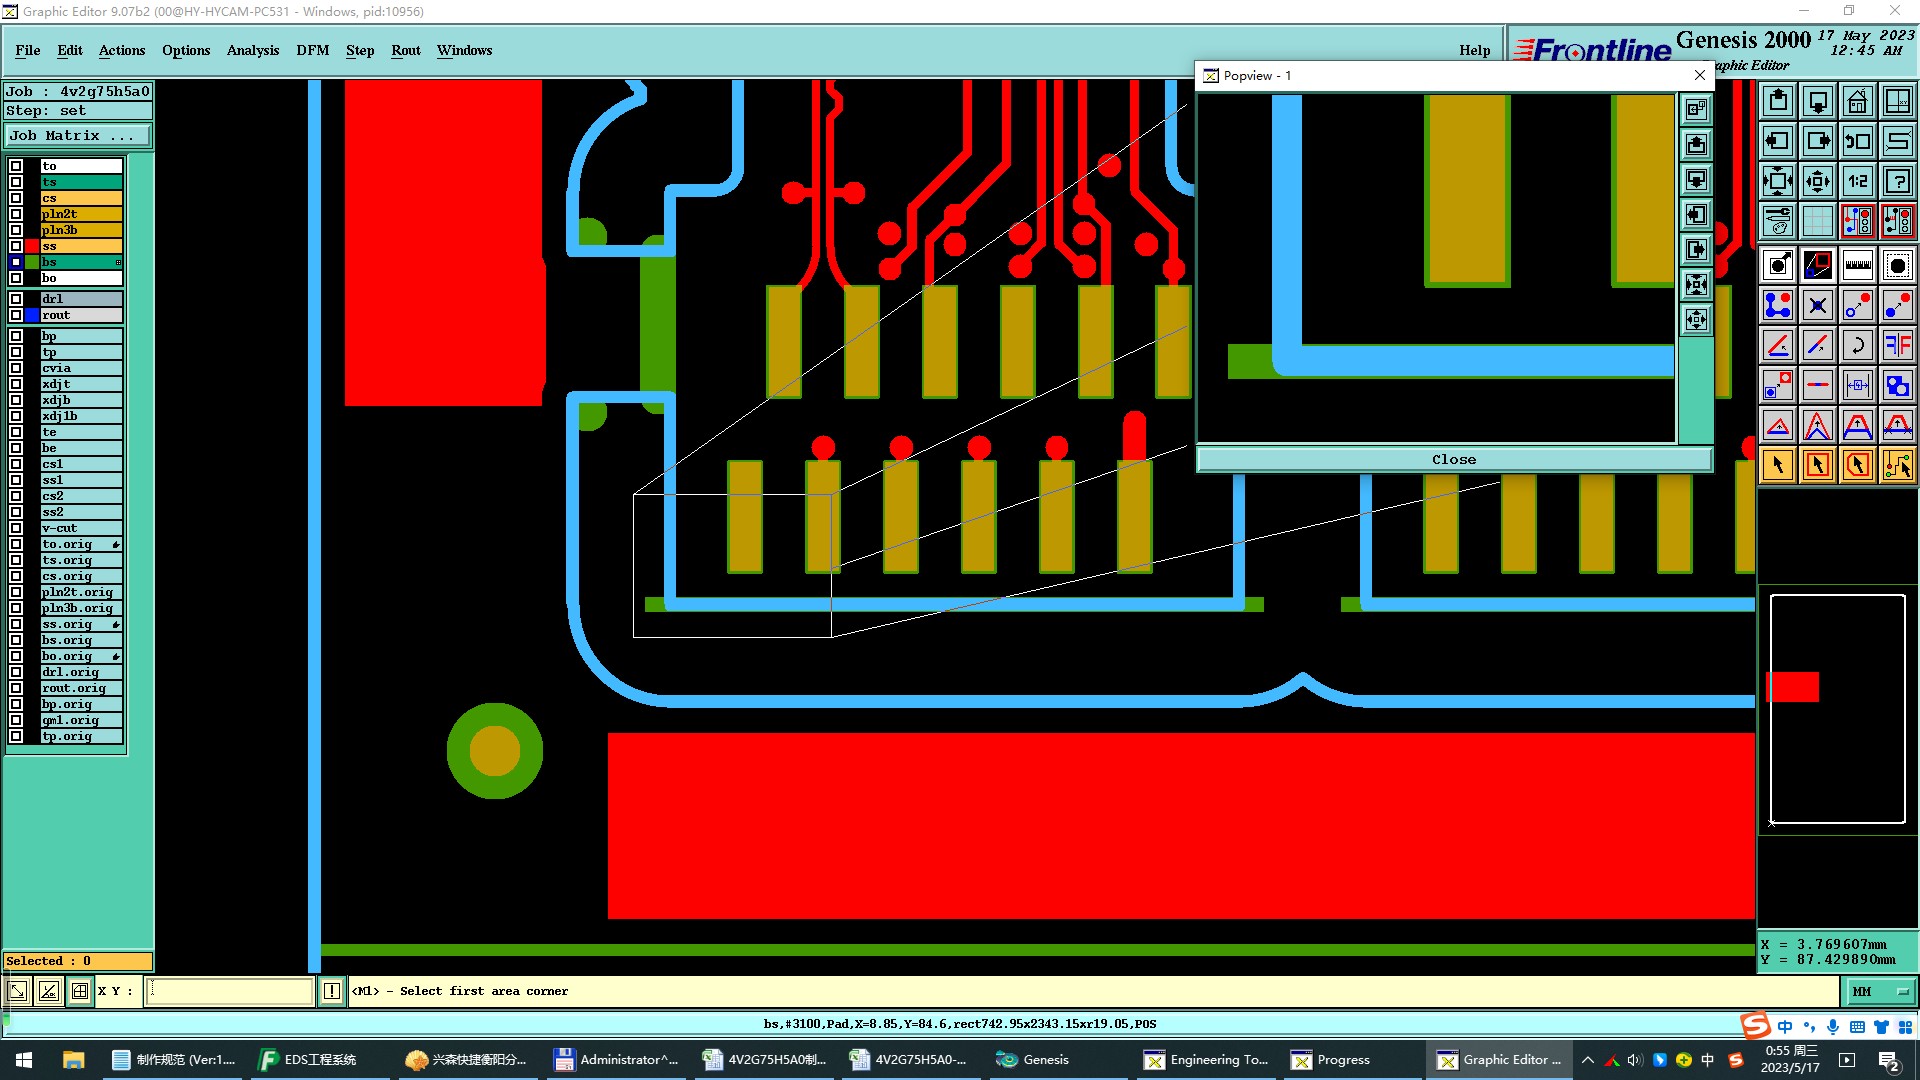The height and width of the screenshot is (1080, 1920).
Task: Open the DFM menu
Action: [x=312, y=50]
